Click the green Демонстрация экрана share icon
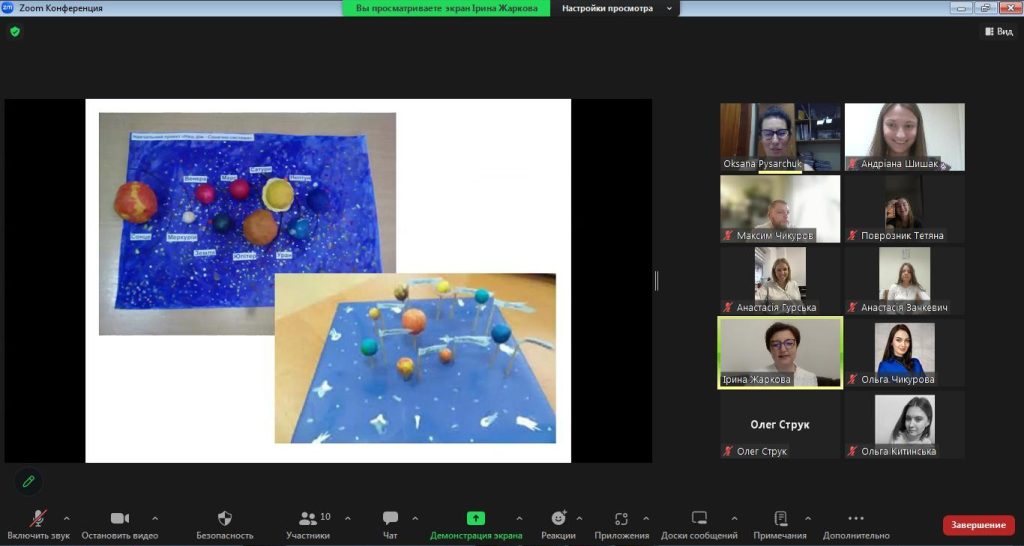This screenshot has height=546, width=1024. tap(476, 518)
